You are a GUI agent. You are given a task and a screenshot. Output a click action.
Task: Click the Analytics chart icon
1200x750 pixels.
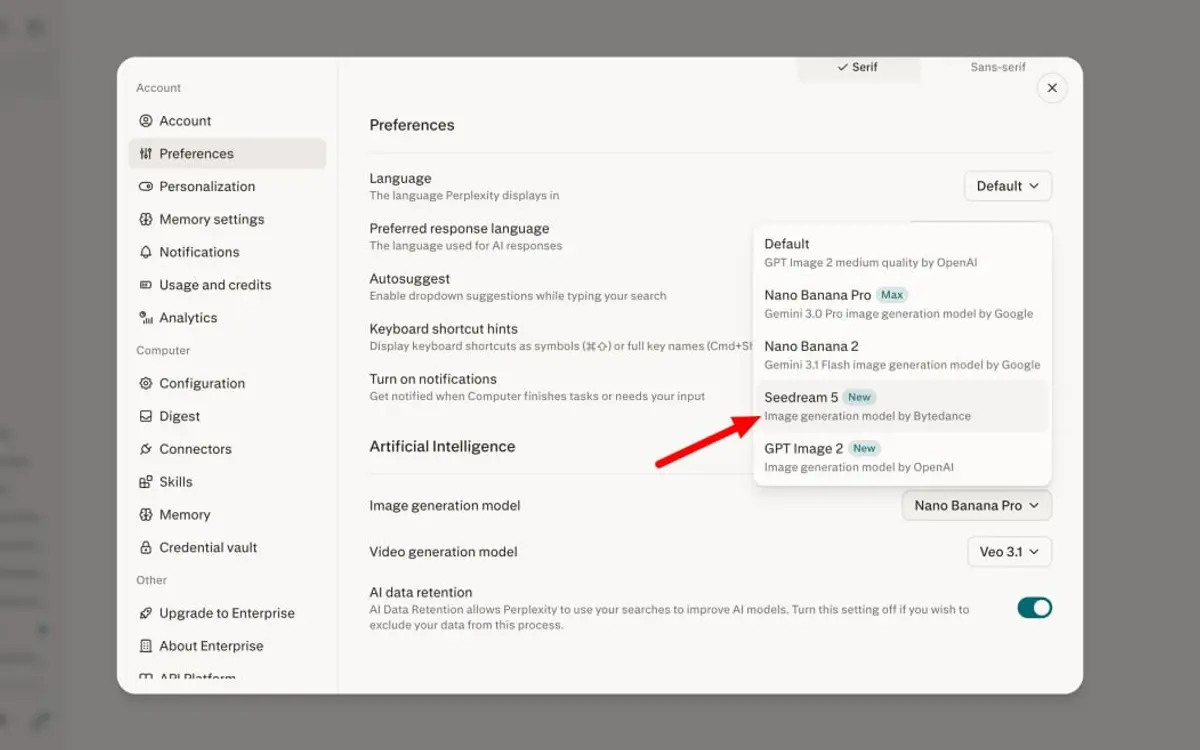coord(146,318)
